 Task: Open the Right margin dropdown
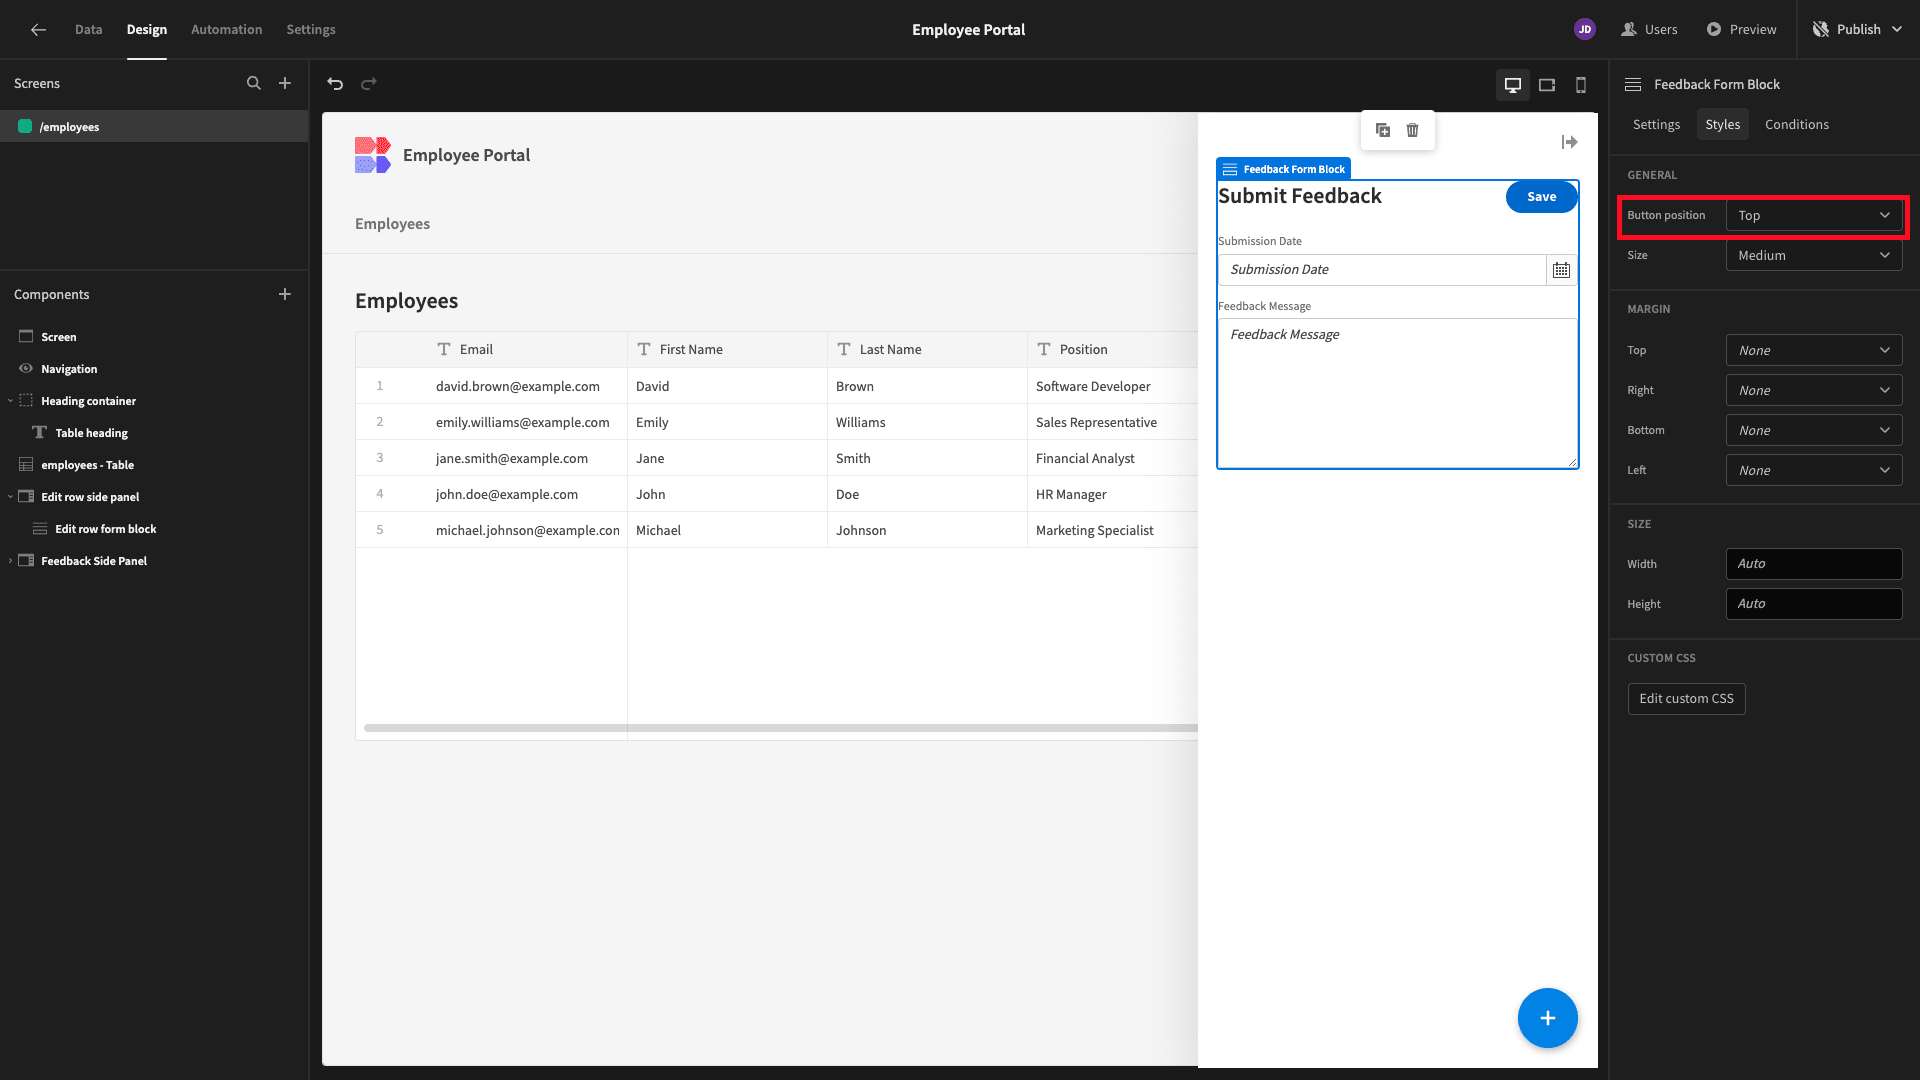pos(1814,391)
